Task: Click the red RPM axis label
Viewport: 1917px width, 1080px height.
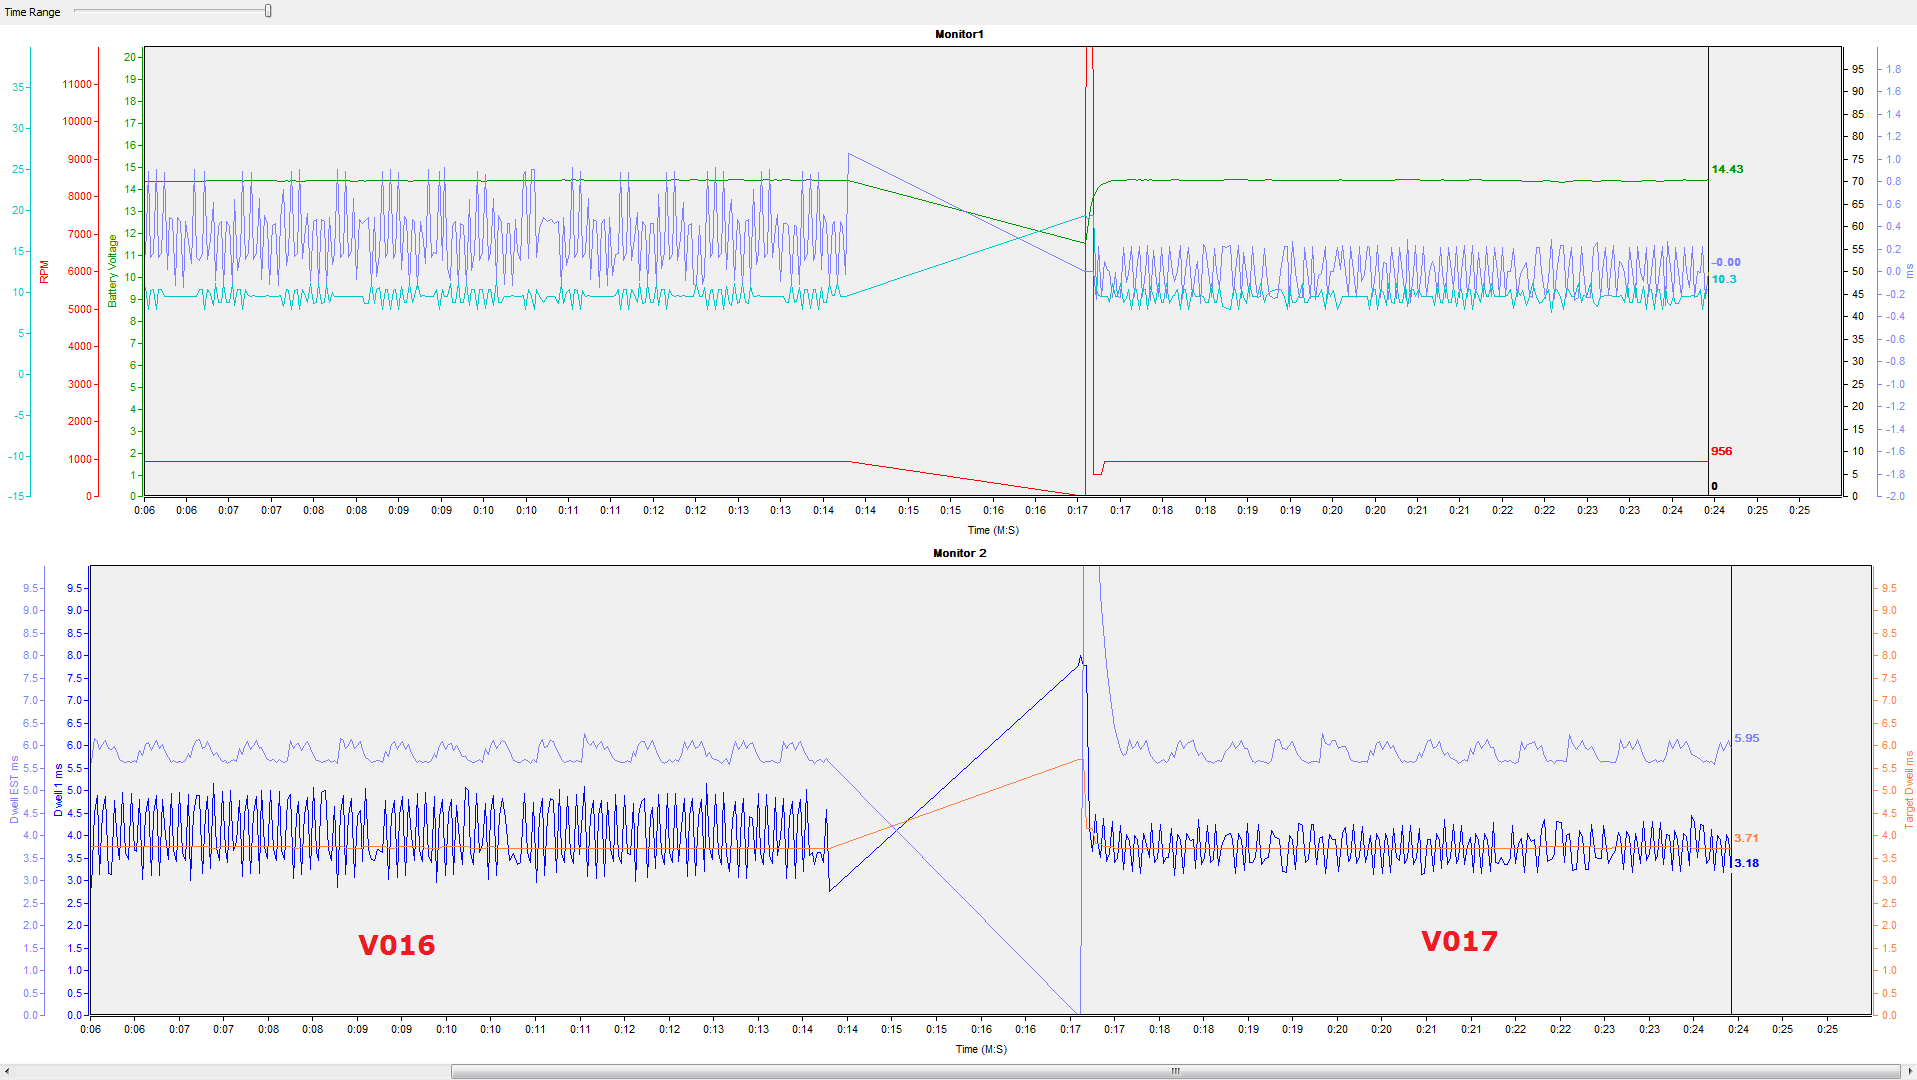Action: point(44,272)
